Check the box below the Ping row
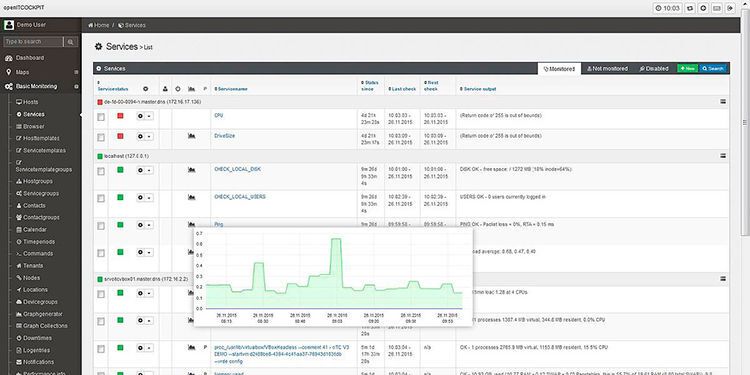The image size is (750, 375). (101, 253)
